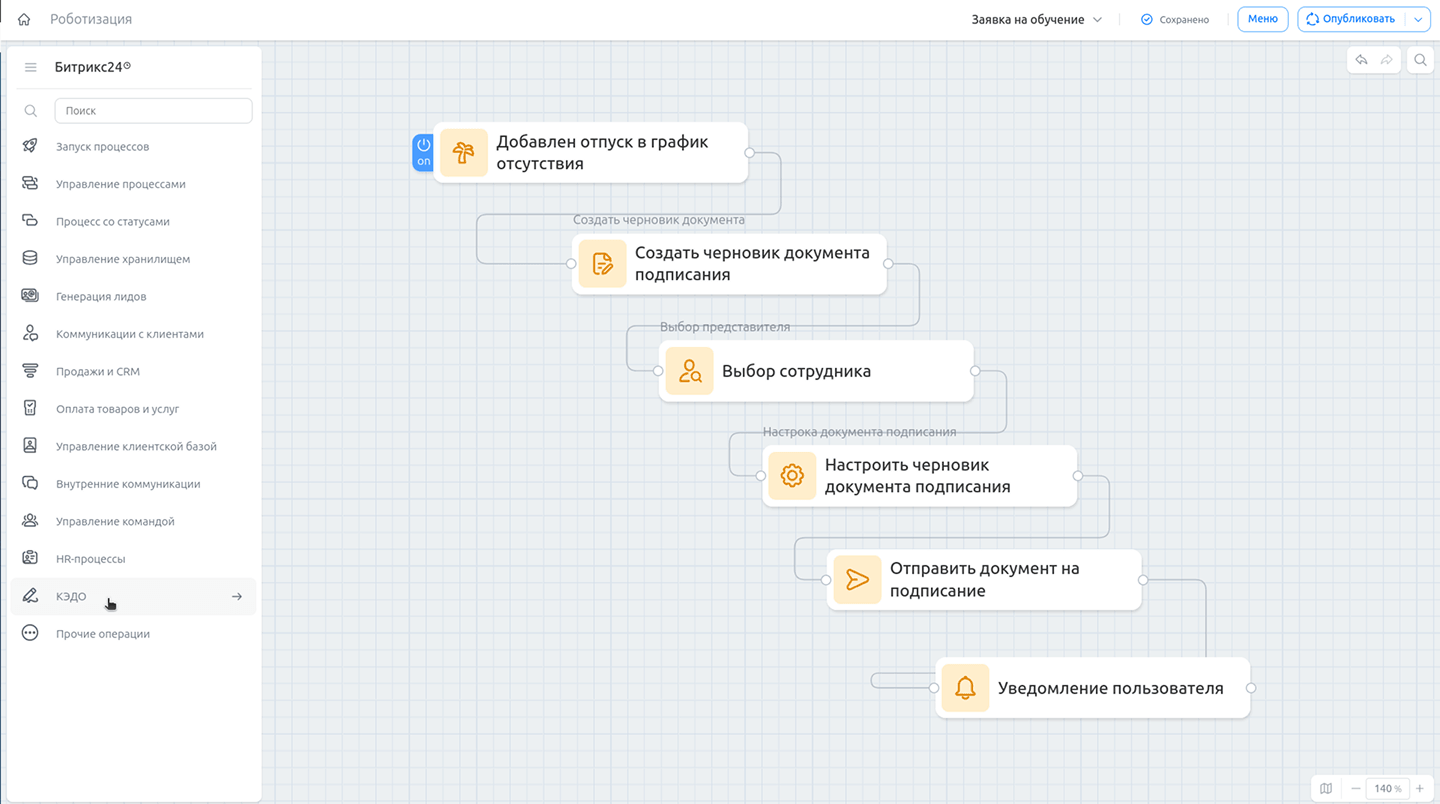This screenshot has height=804, width=1440.
Task: Click the Управление хранилищем label
Action: [123, 259]
